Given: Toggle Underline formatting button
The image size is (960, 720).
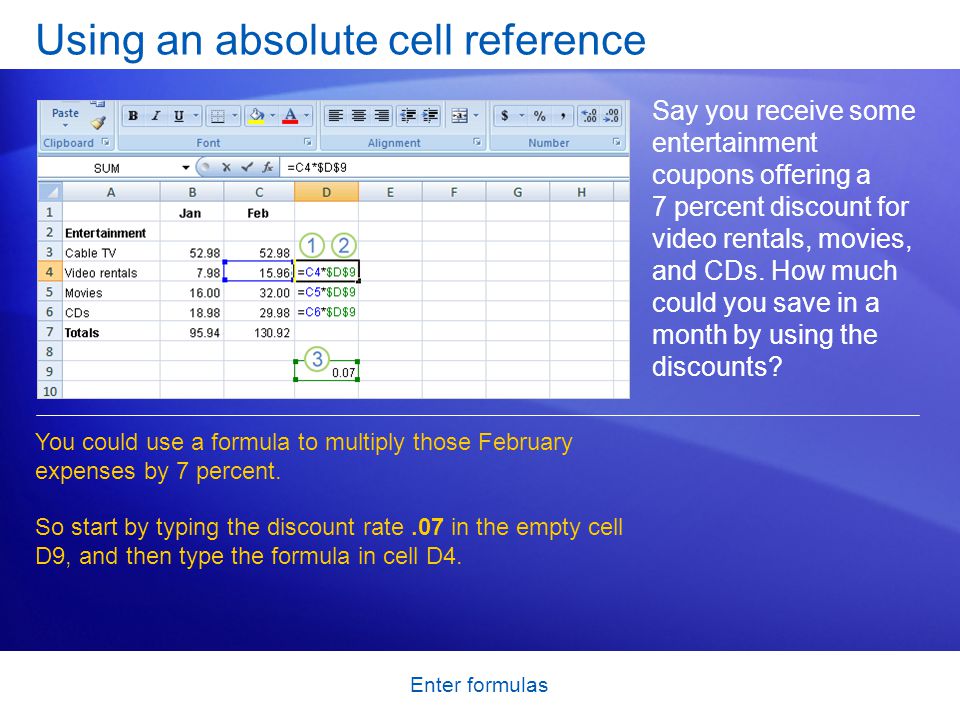Looking at the screenshot, I should 178,116.
